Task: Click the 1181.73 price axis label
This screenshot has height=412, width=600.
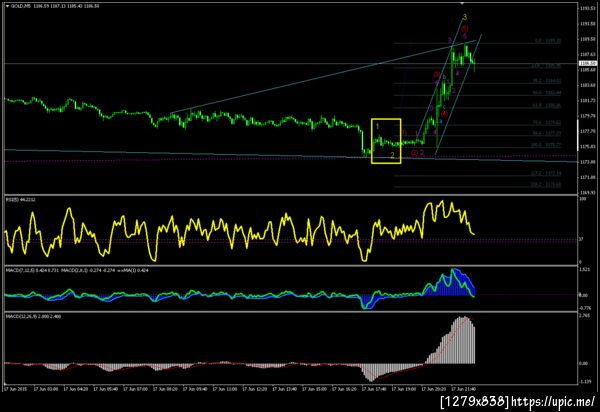Action: coord(587,101)
